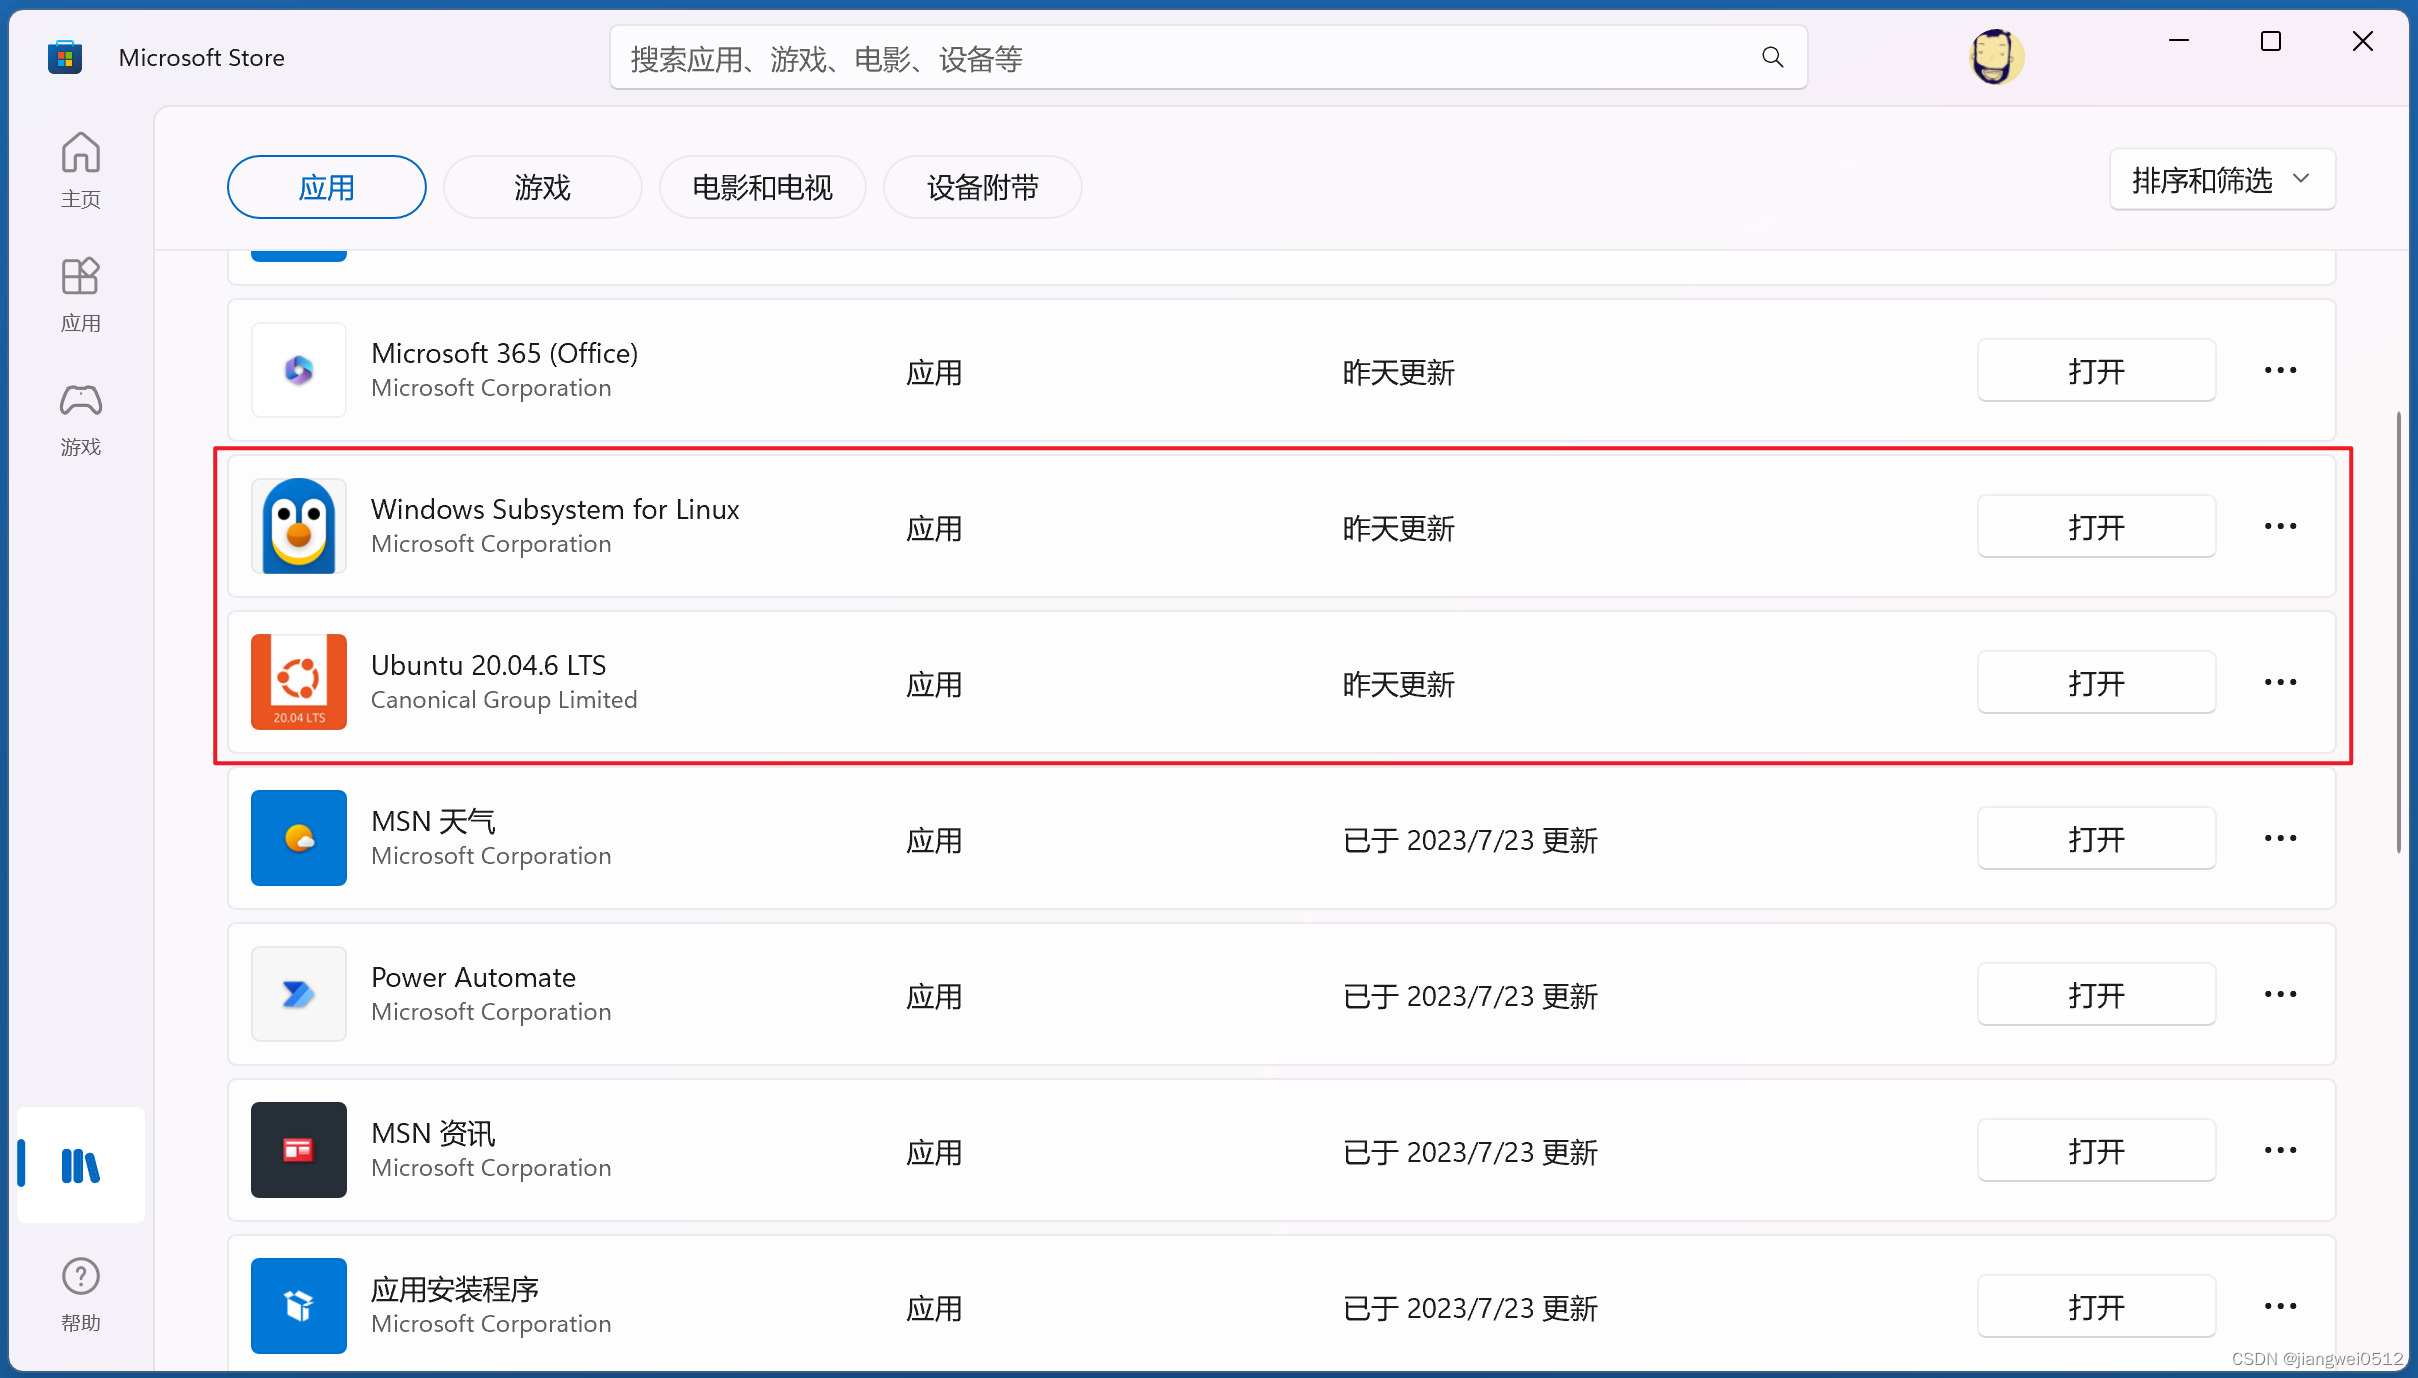Click the Microsoft 365 (Office) title text
Screen dimensions: 2418x1378
504,353
